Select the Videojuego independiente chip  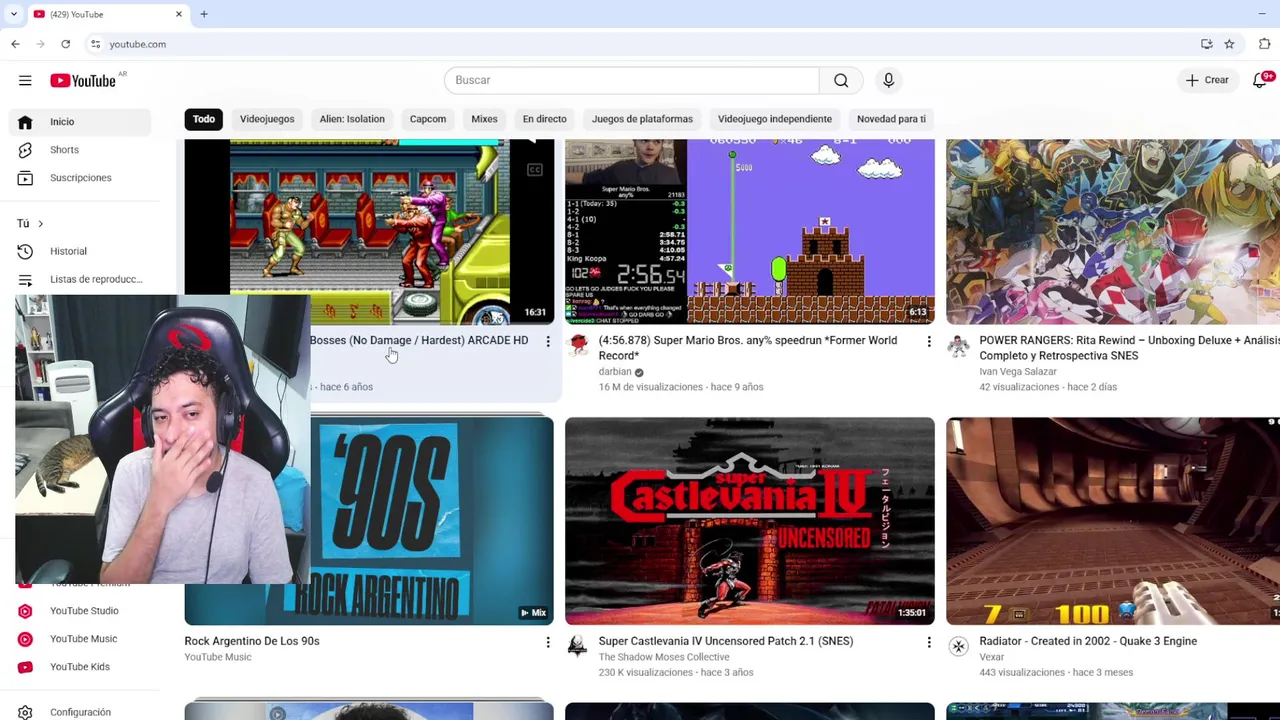(x=775, y=119)
